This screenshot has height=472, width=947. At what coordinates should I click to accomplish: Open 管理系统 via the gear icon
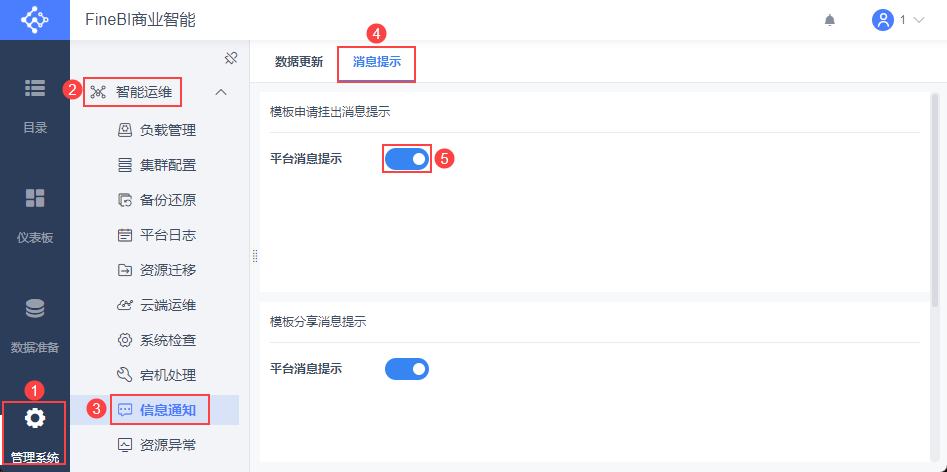(35, 418)
